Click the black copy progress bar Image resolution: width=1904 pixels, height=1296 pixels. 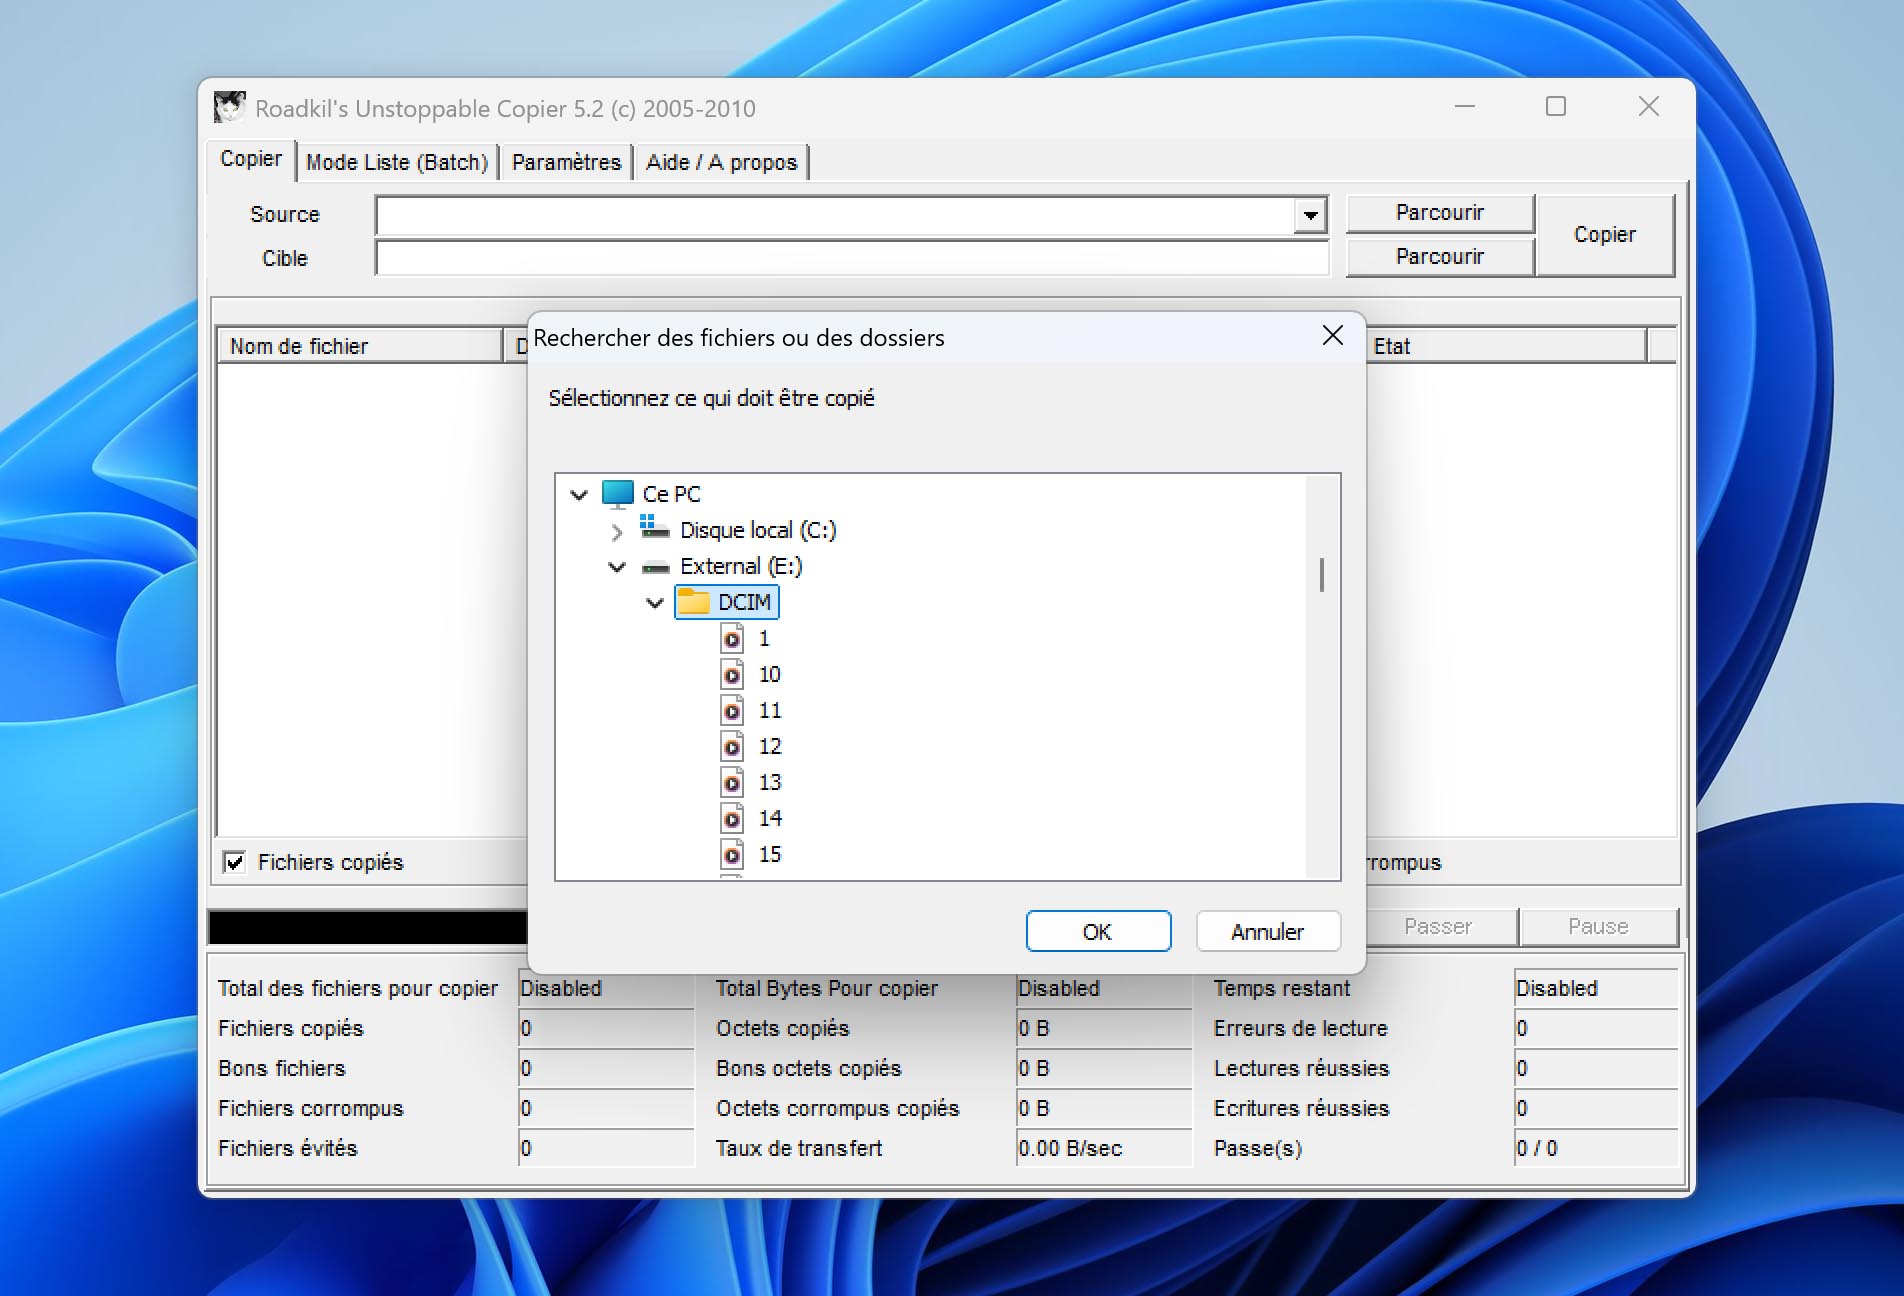click(x=368, y=927)
